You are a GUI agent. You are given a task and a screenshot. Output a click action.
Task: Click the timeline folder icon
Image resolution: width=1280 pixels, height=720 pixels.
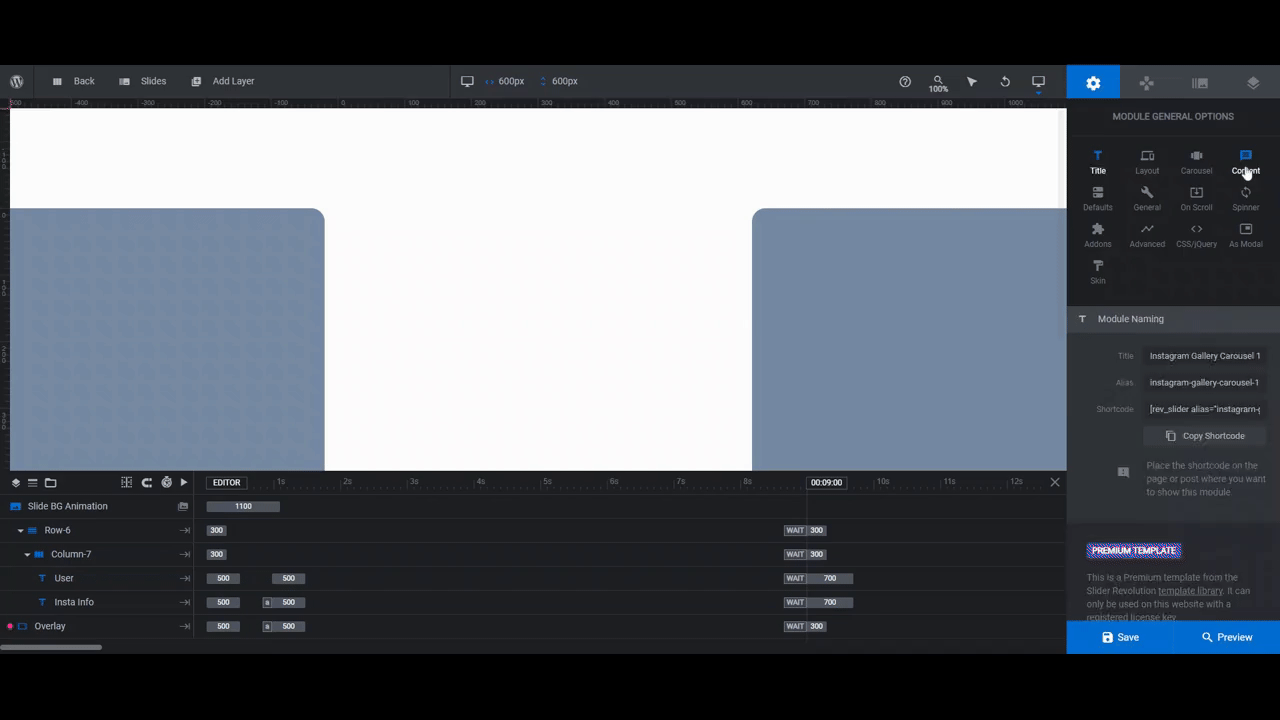coord(51,483)
